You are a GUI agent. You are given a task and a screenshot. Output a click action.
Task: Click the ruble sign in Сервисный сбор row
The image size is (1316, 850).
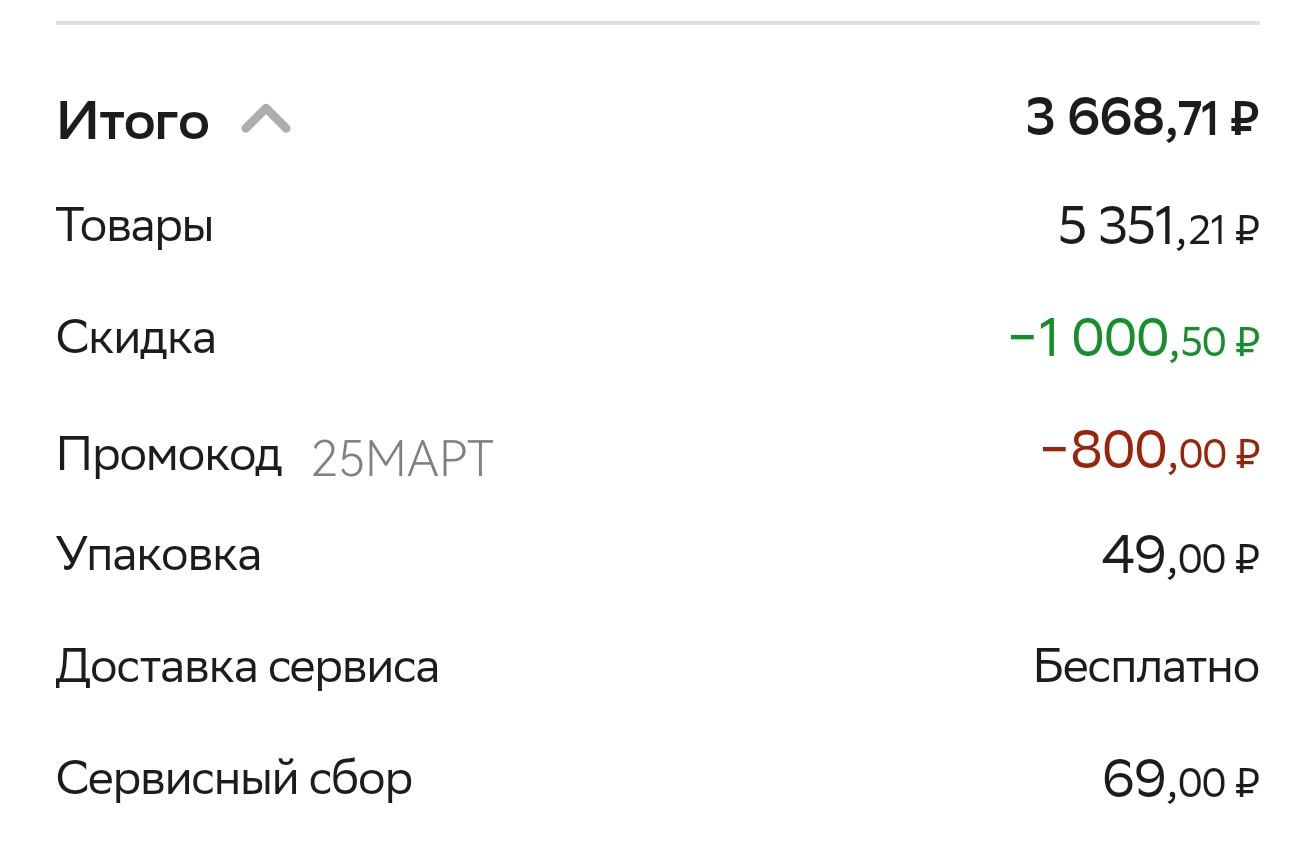(x=1246, y=783)
